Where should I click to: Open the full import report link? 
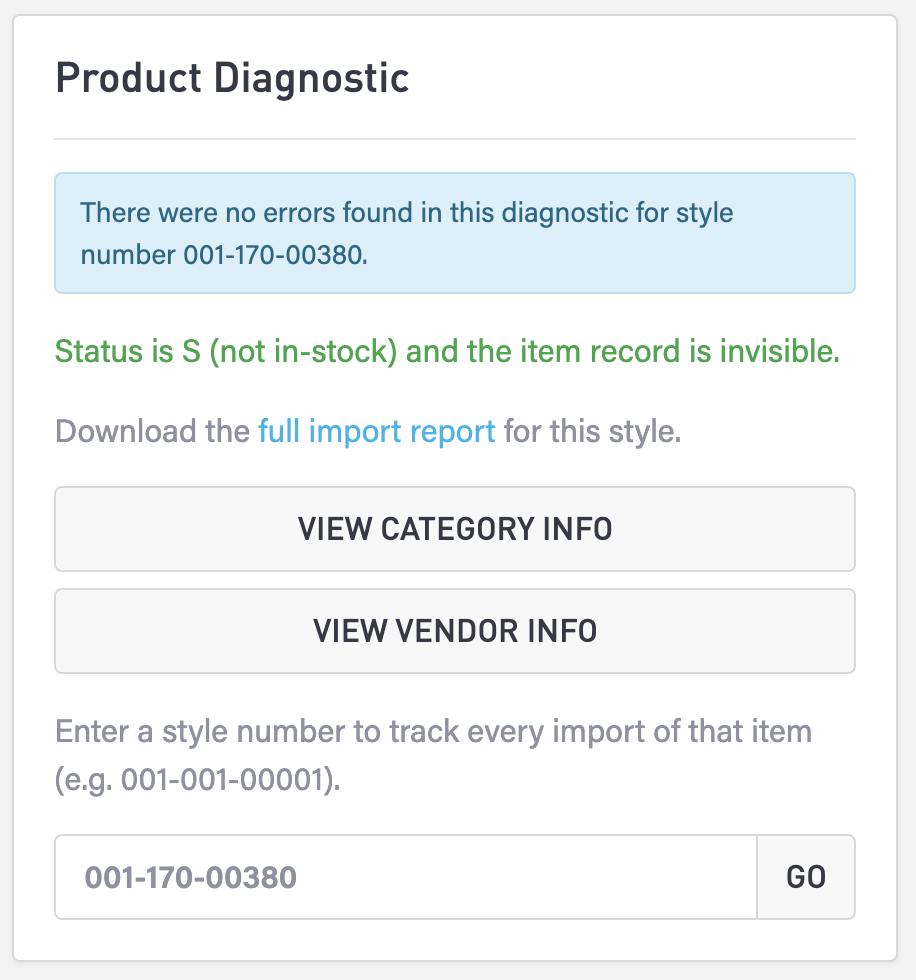click(x=376, y=432)
